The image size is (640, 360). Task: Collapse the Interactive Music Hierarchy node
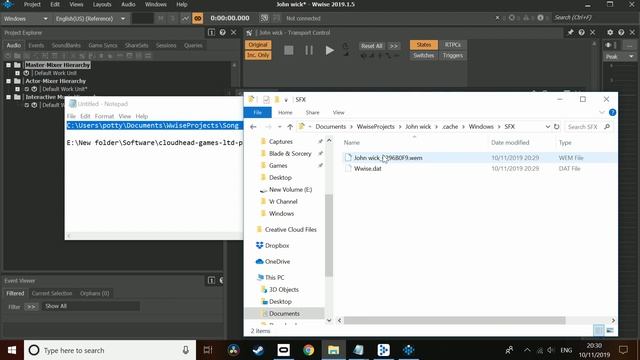pyautogui.click(x=8, y=97)
